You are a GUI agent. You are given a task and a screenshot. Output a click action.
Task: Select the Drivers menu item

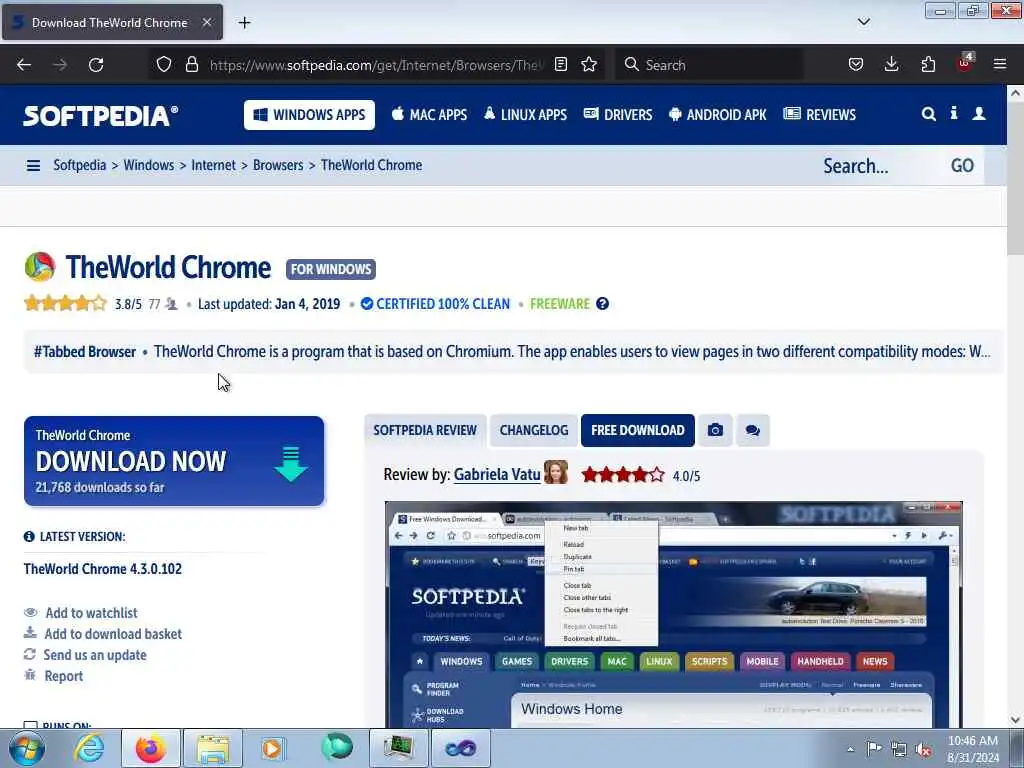click(x=618, y=115)
